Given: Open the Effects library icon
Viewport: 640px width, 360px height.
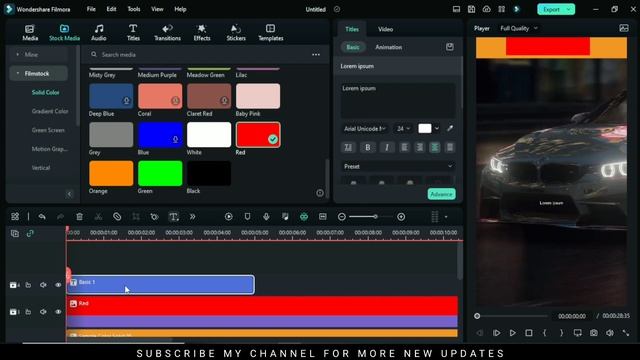Looking at the screenshot, I should point(202,32).
